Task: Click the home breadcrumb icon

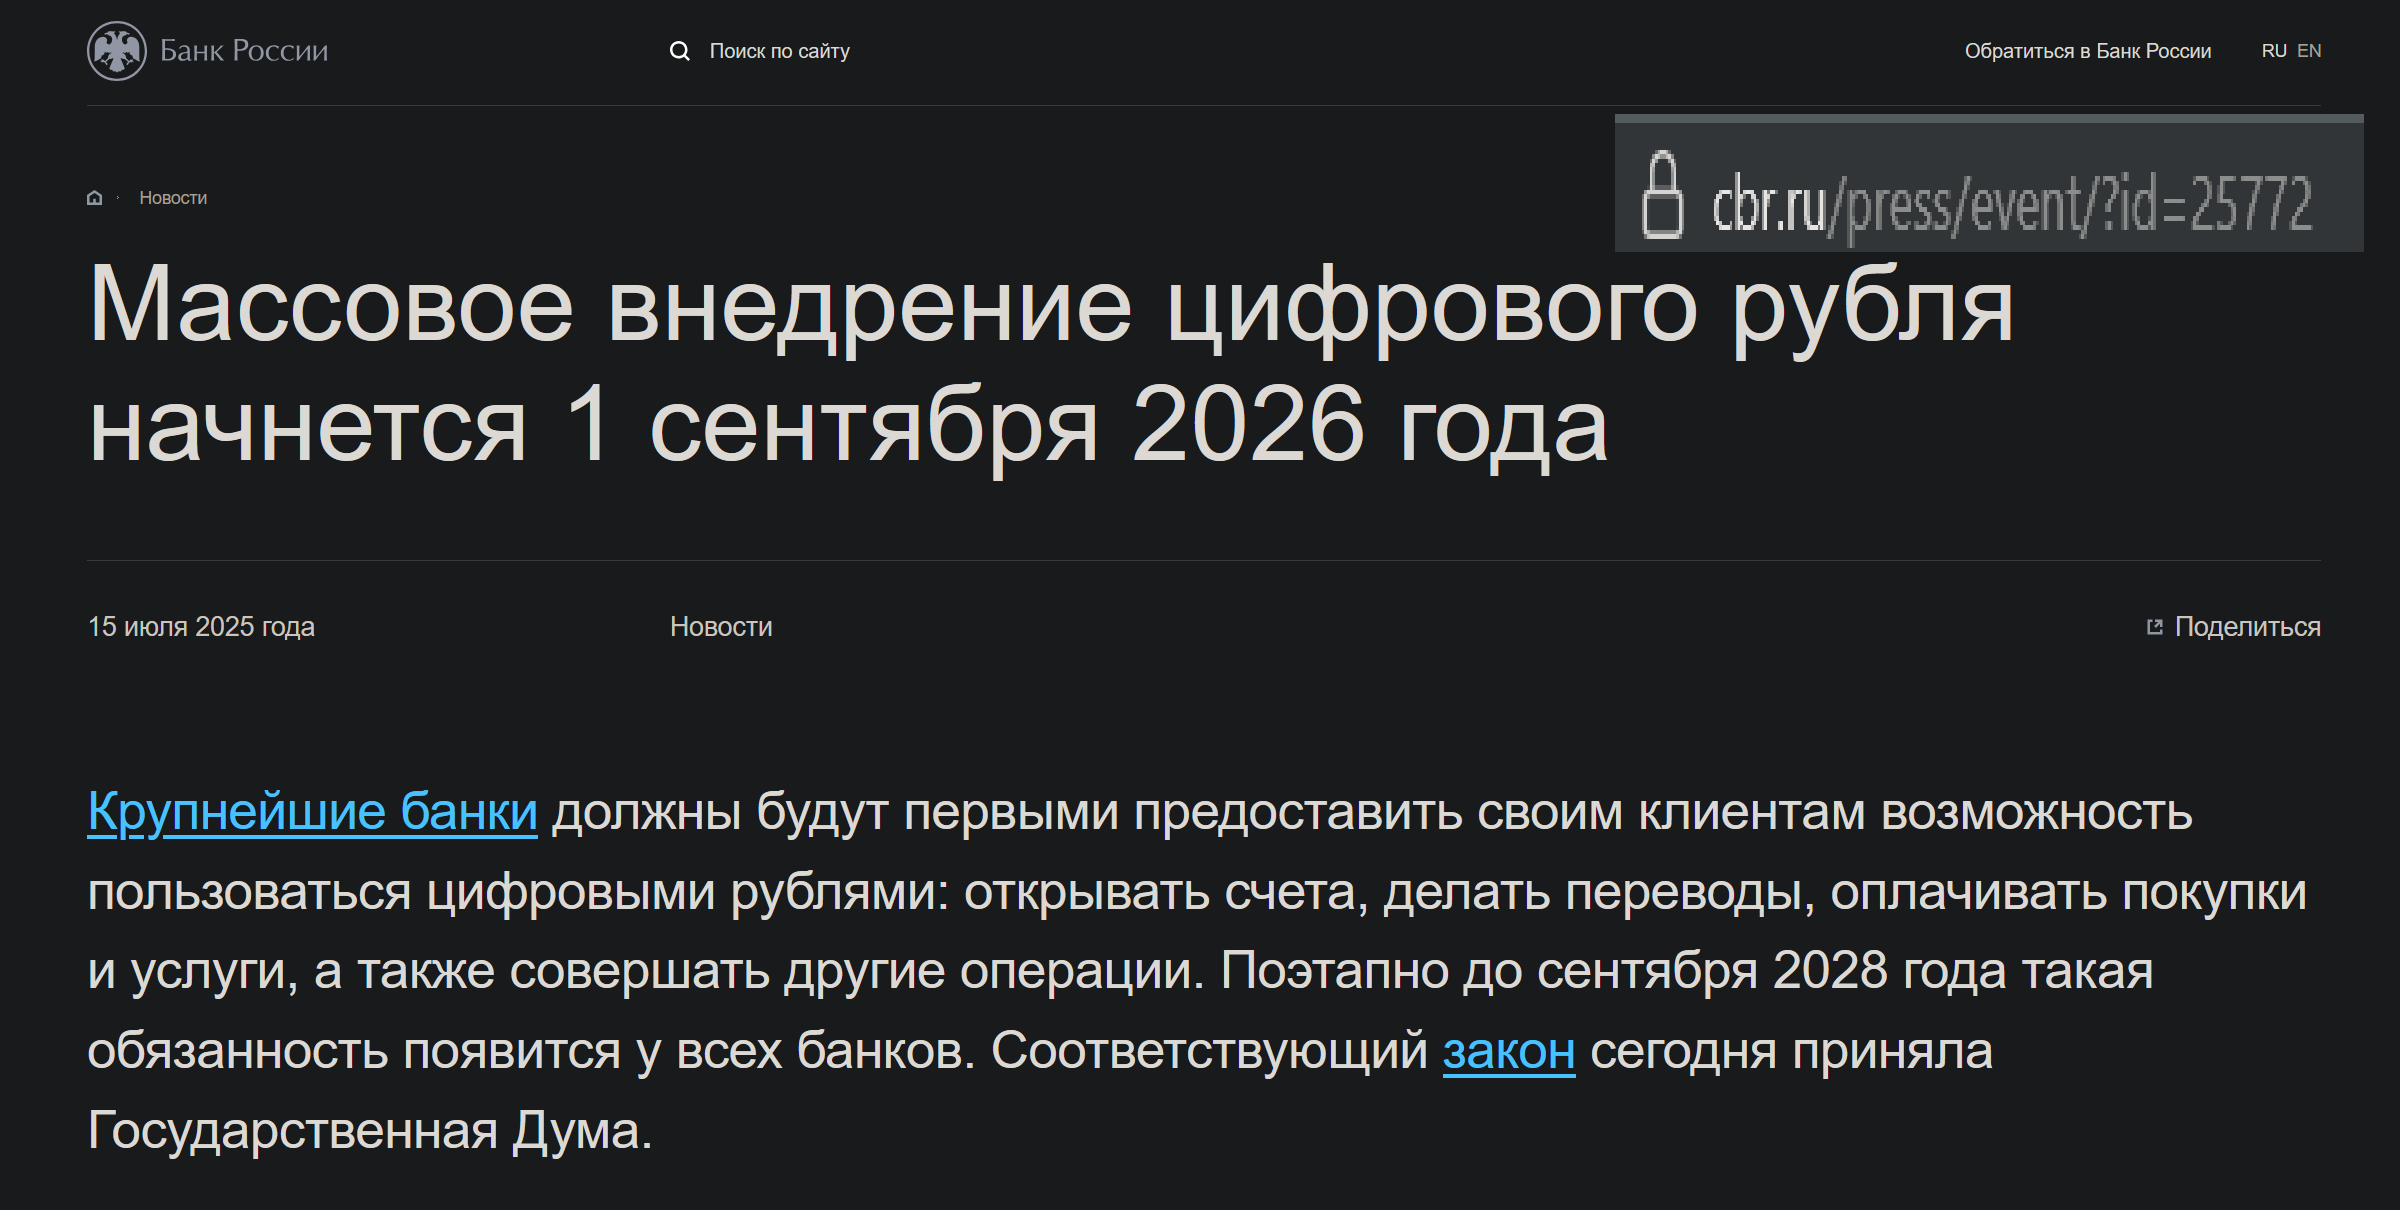Action: click(x=95, y=198)
